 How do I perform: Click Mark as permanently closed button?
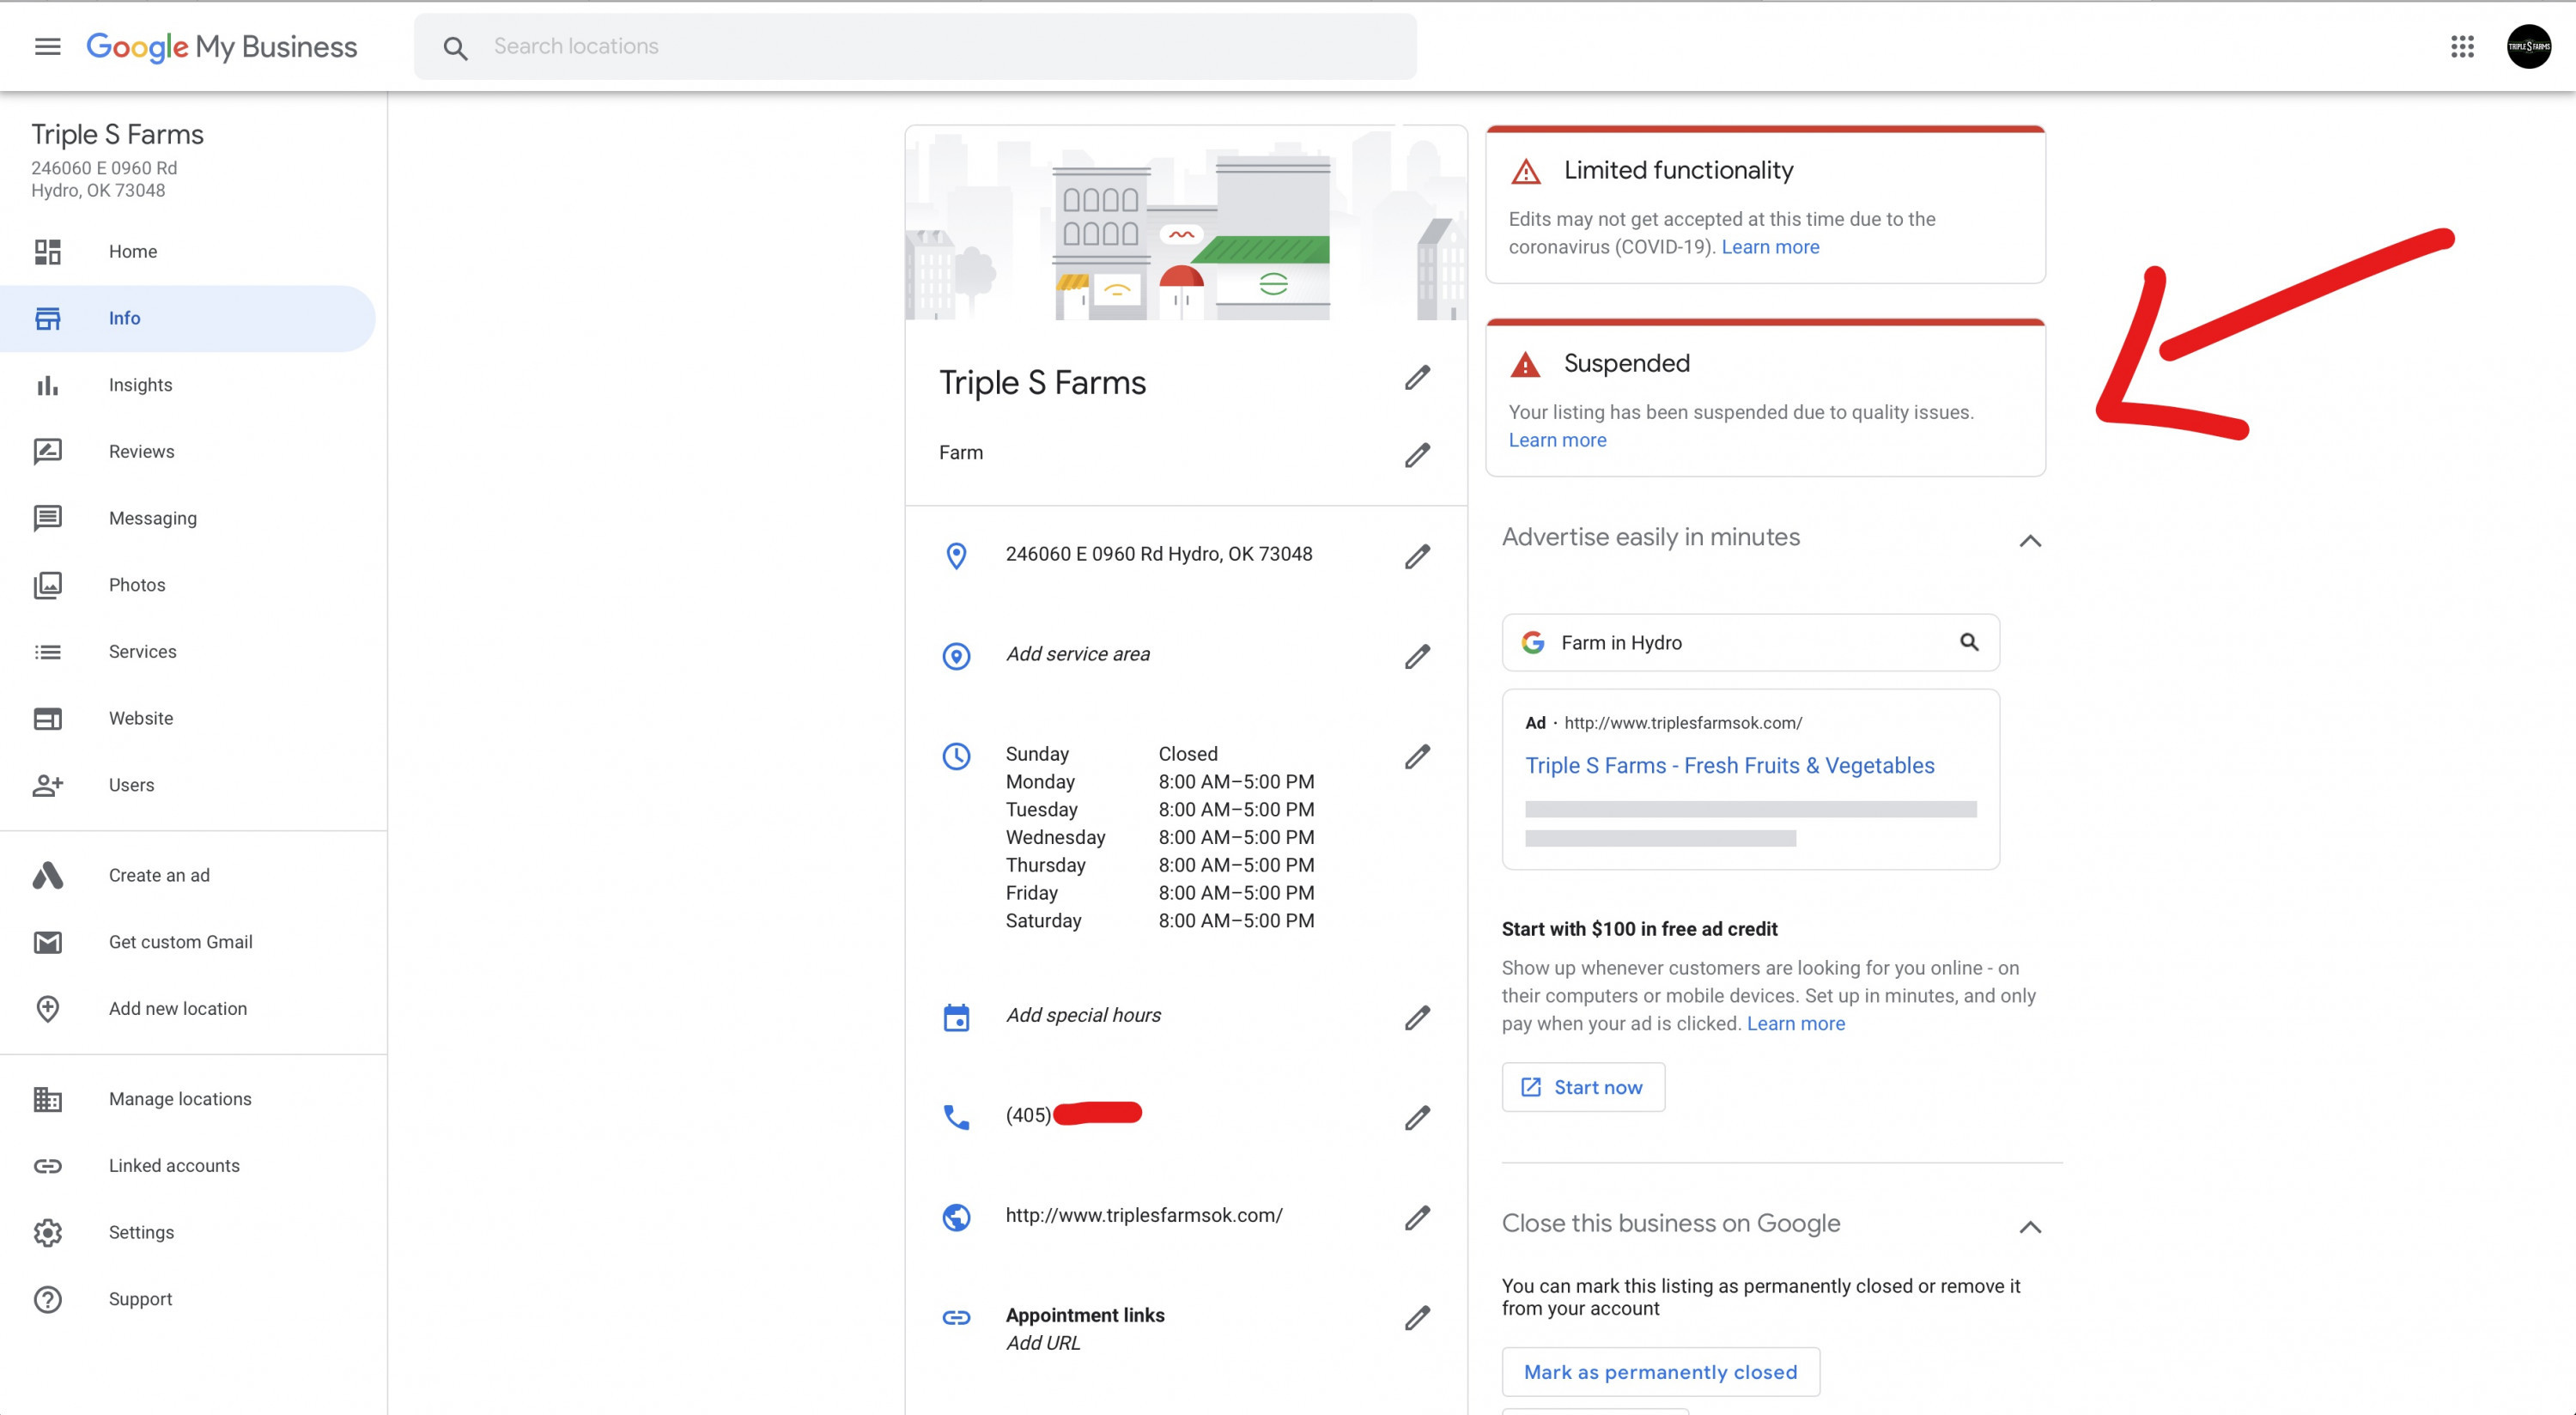(x=1660, y=1372)
